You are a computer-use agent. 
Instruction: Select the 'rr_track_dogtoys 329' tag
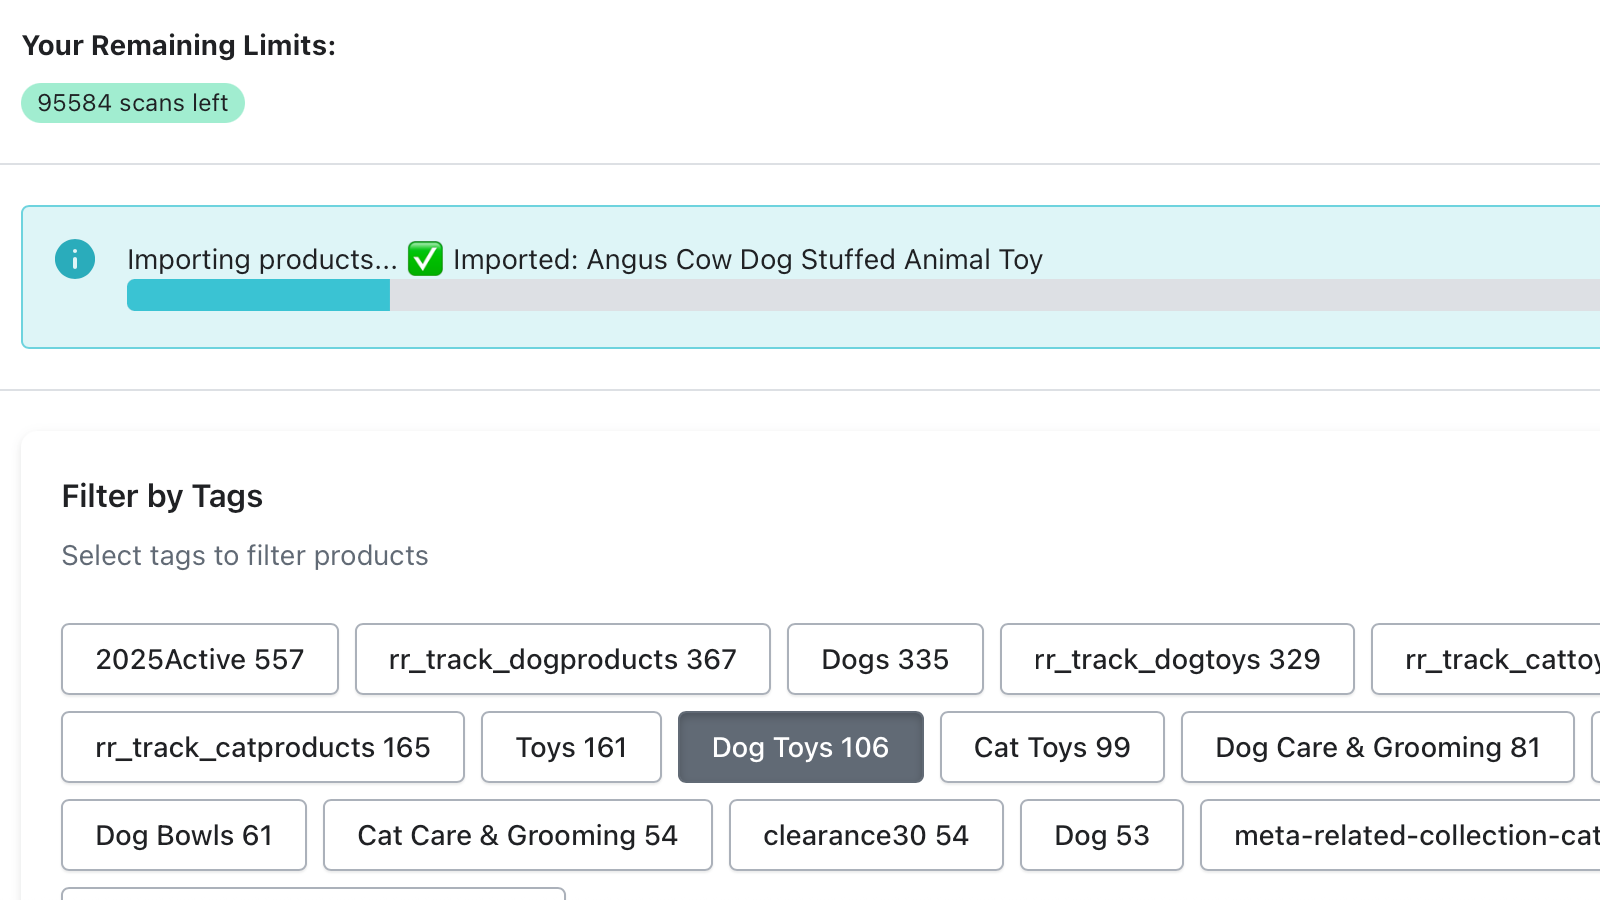[1177, 659]
